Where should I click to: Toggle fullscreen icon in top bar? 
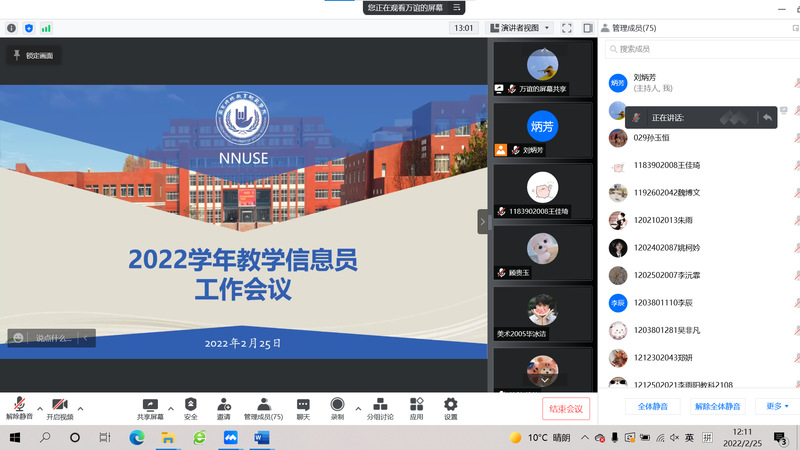567,28
